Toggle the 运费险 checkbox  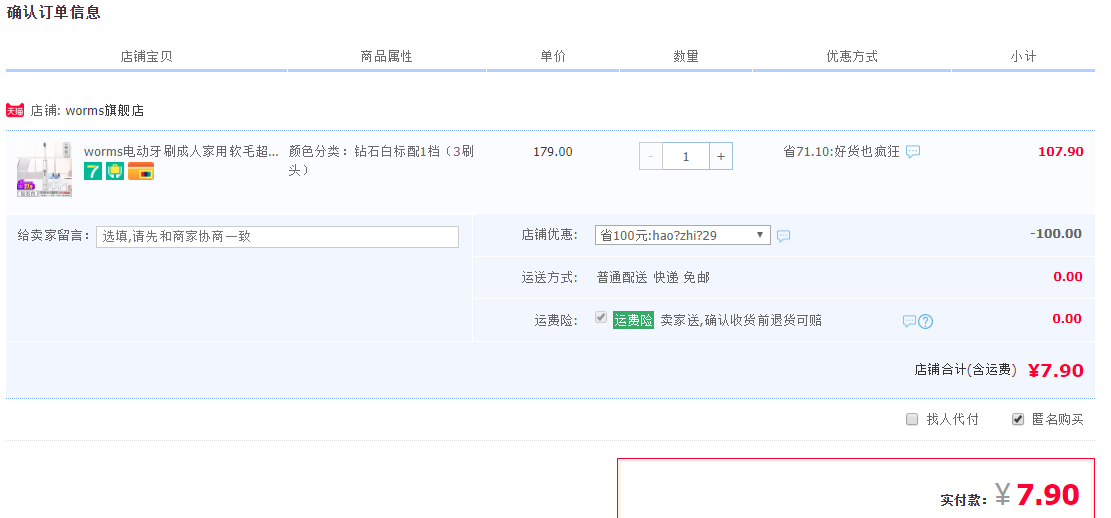click(x=601, y=317)
